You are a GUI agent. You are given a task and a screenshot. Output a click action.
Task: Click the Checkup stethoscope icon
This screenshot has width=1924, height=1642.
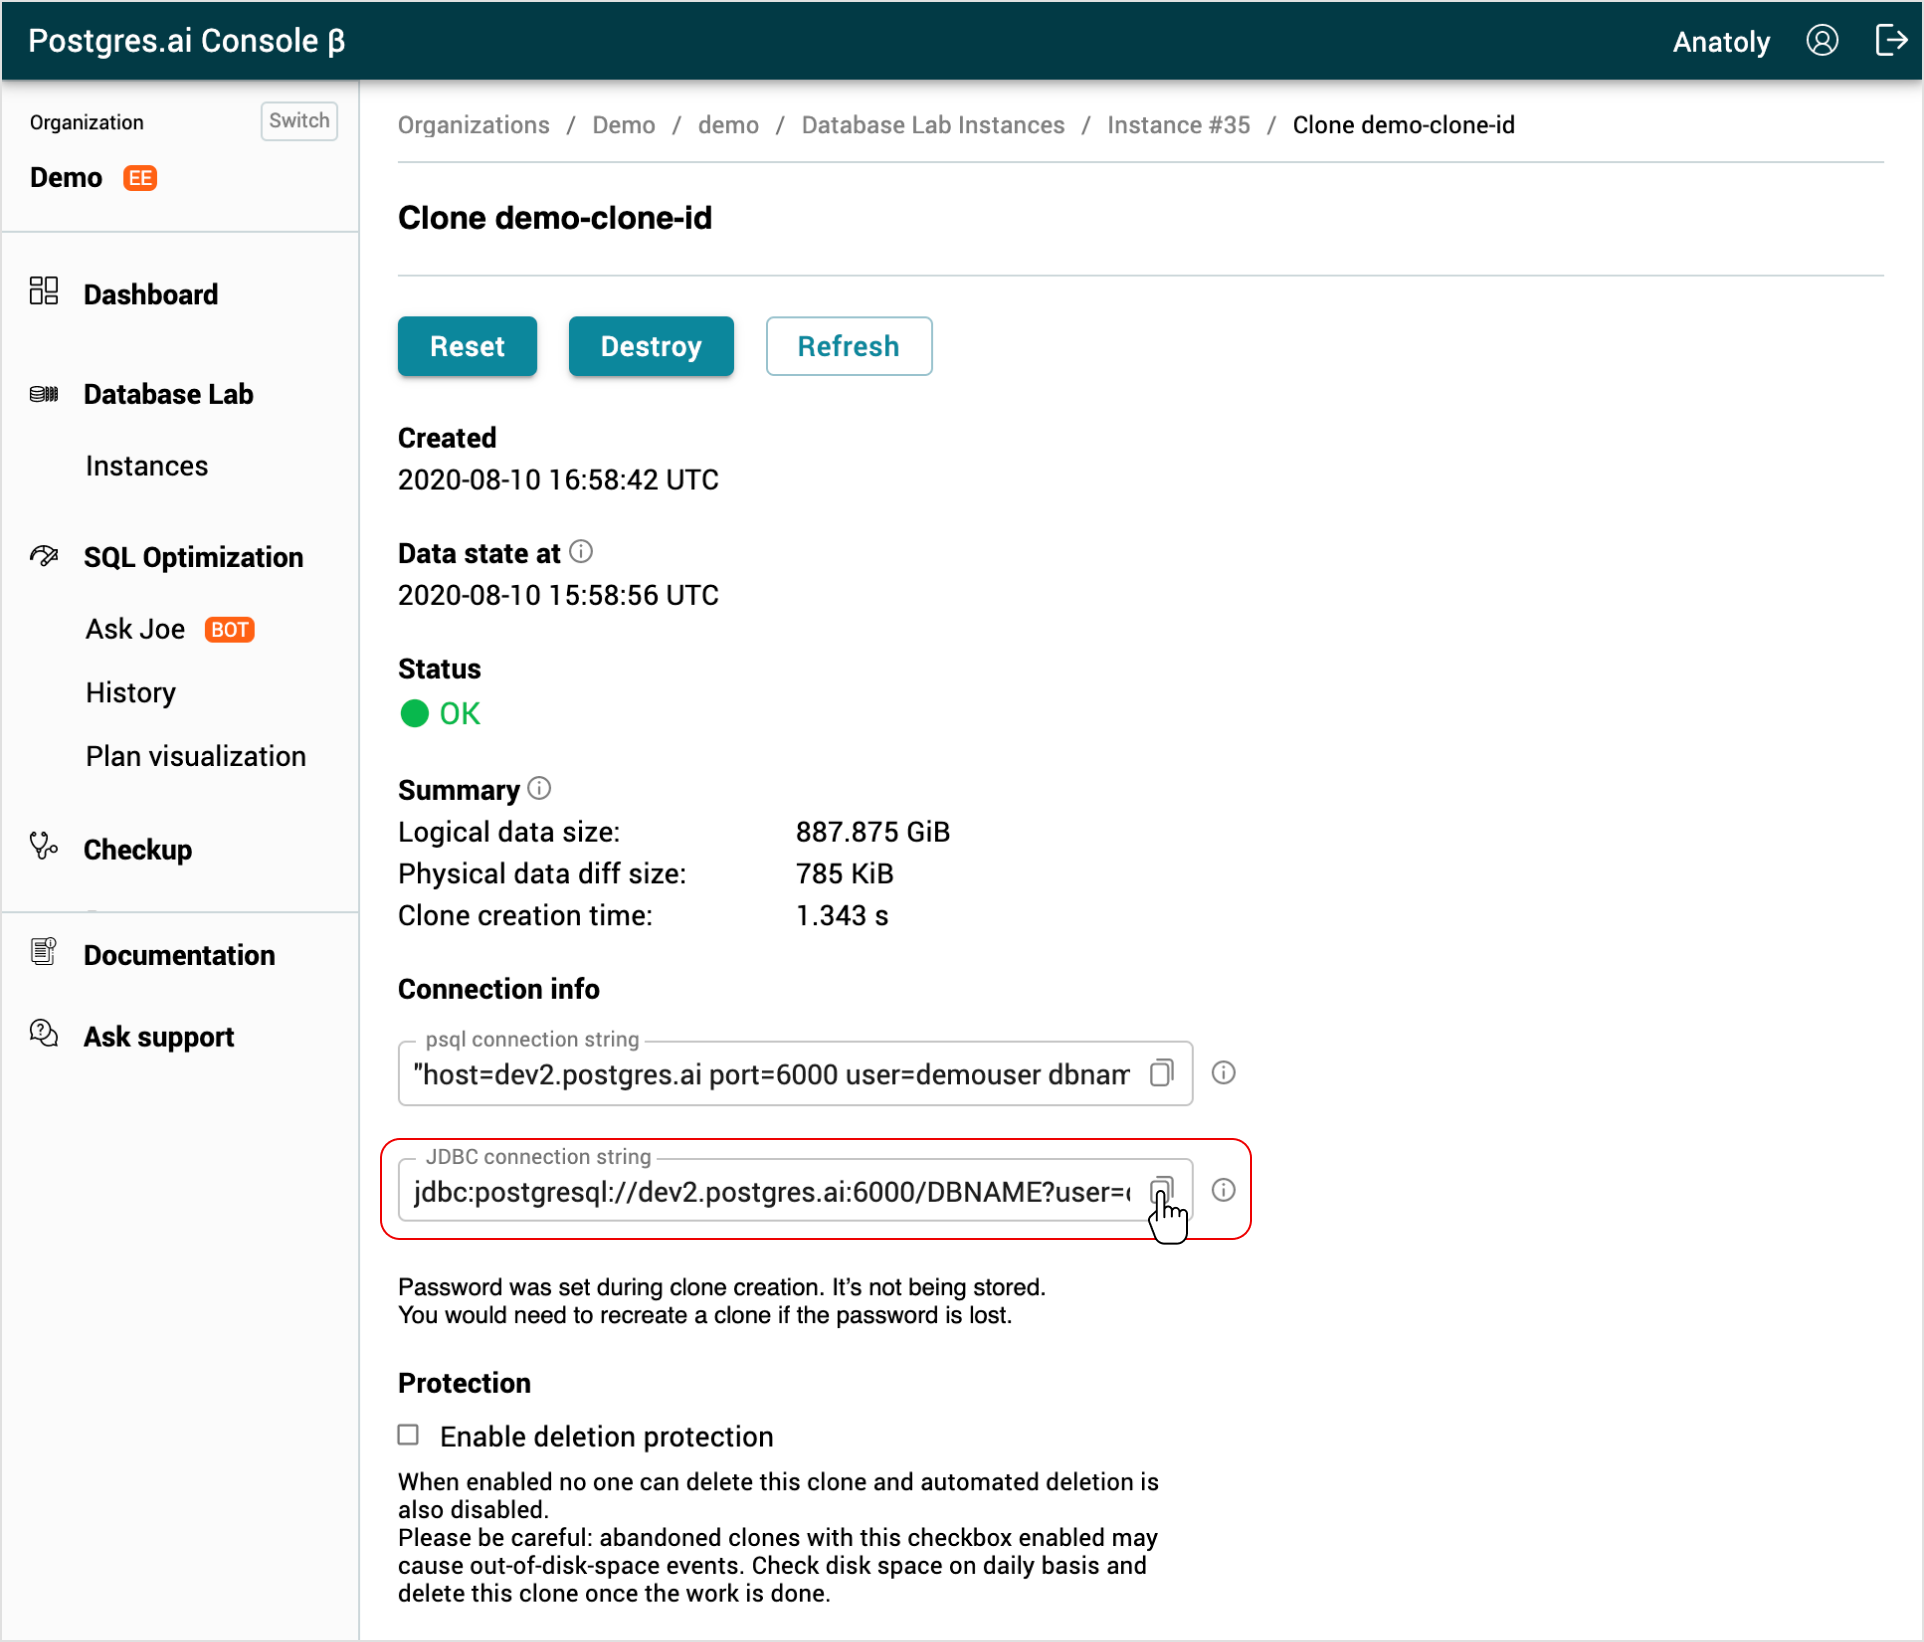click(44, 847)
